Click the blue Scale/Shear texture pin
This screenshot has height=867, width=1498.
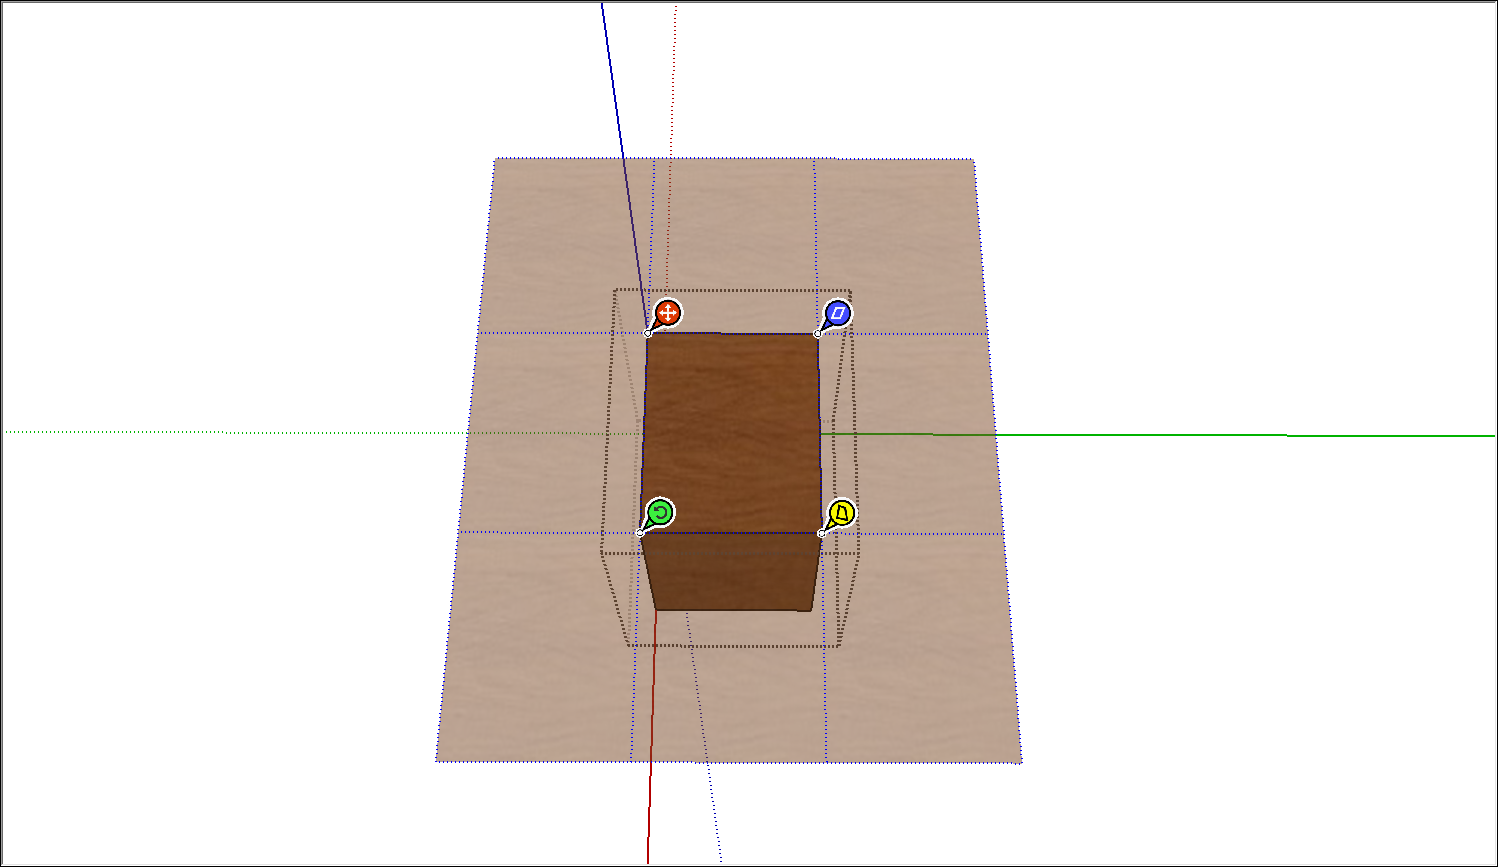[838, 314]
